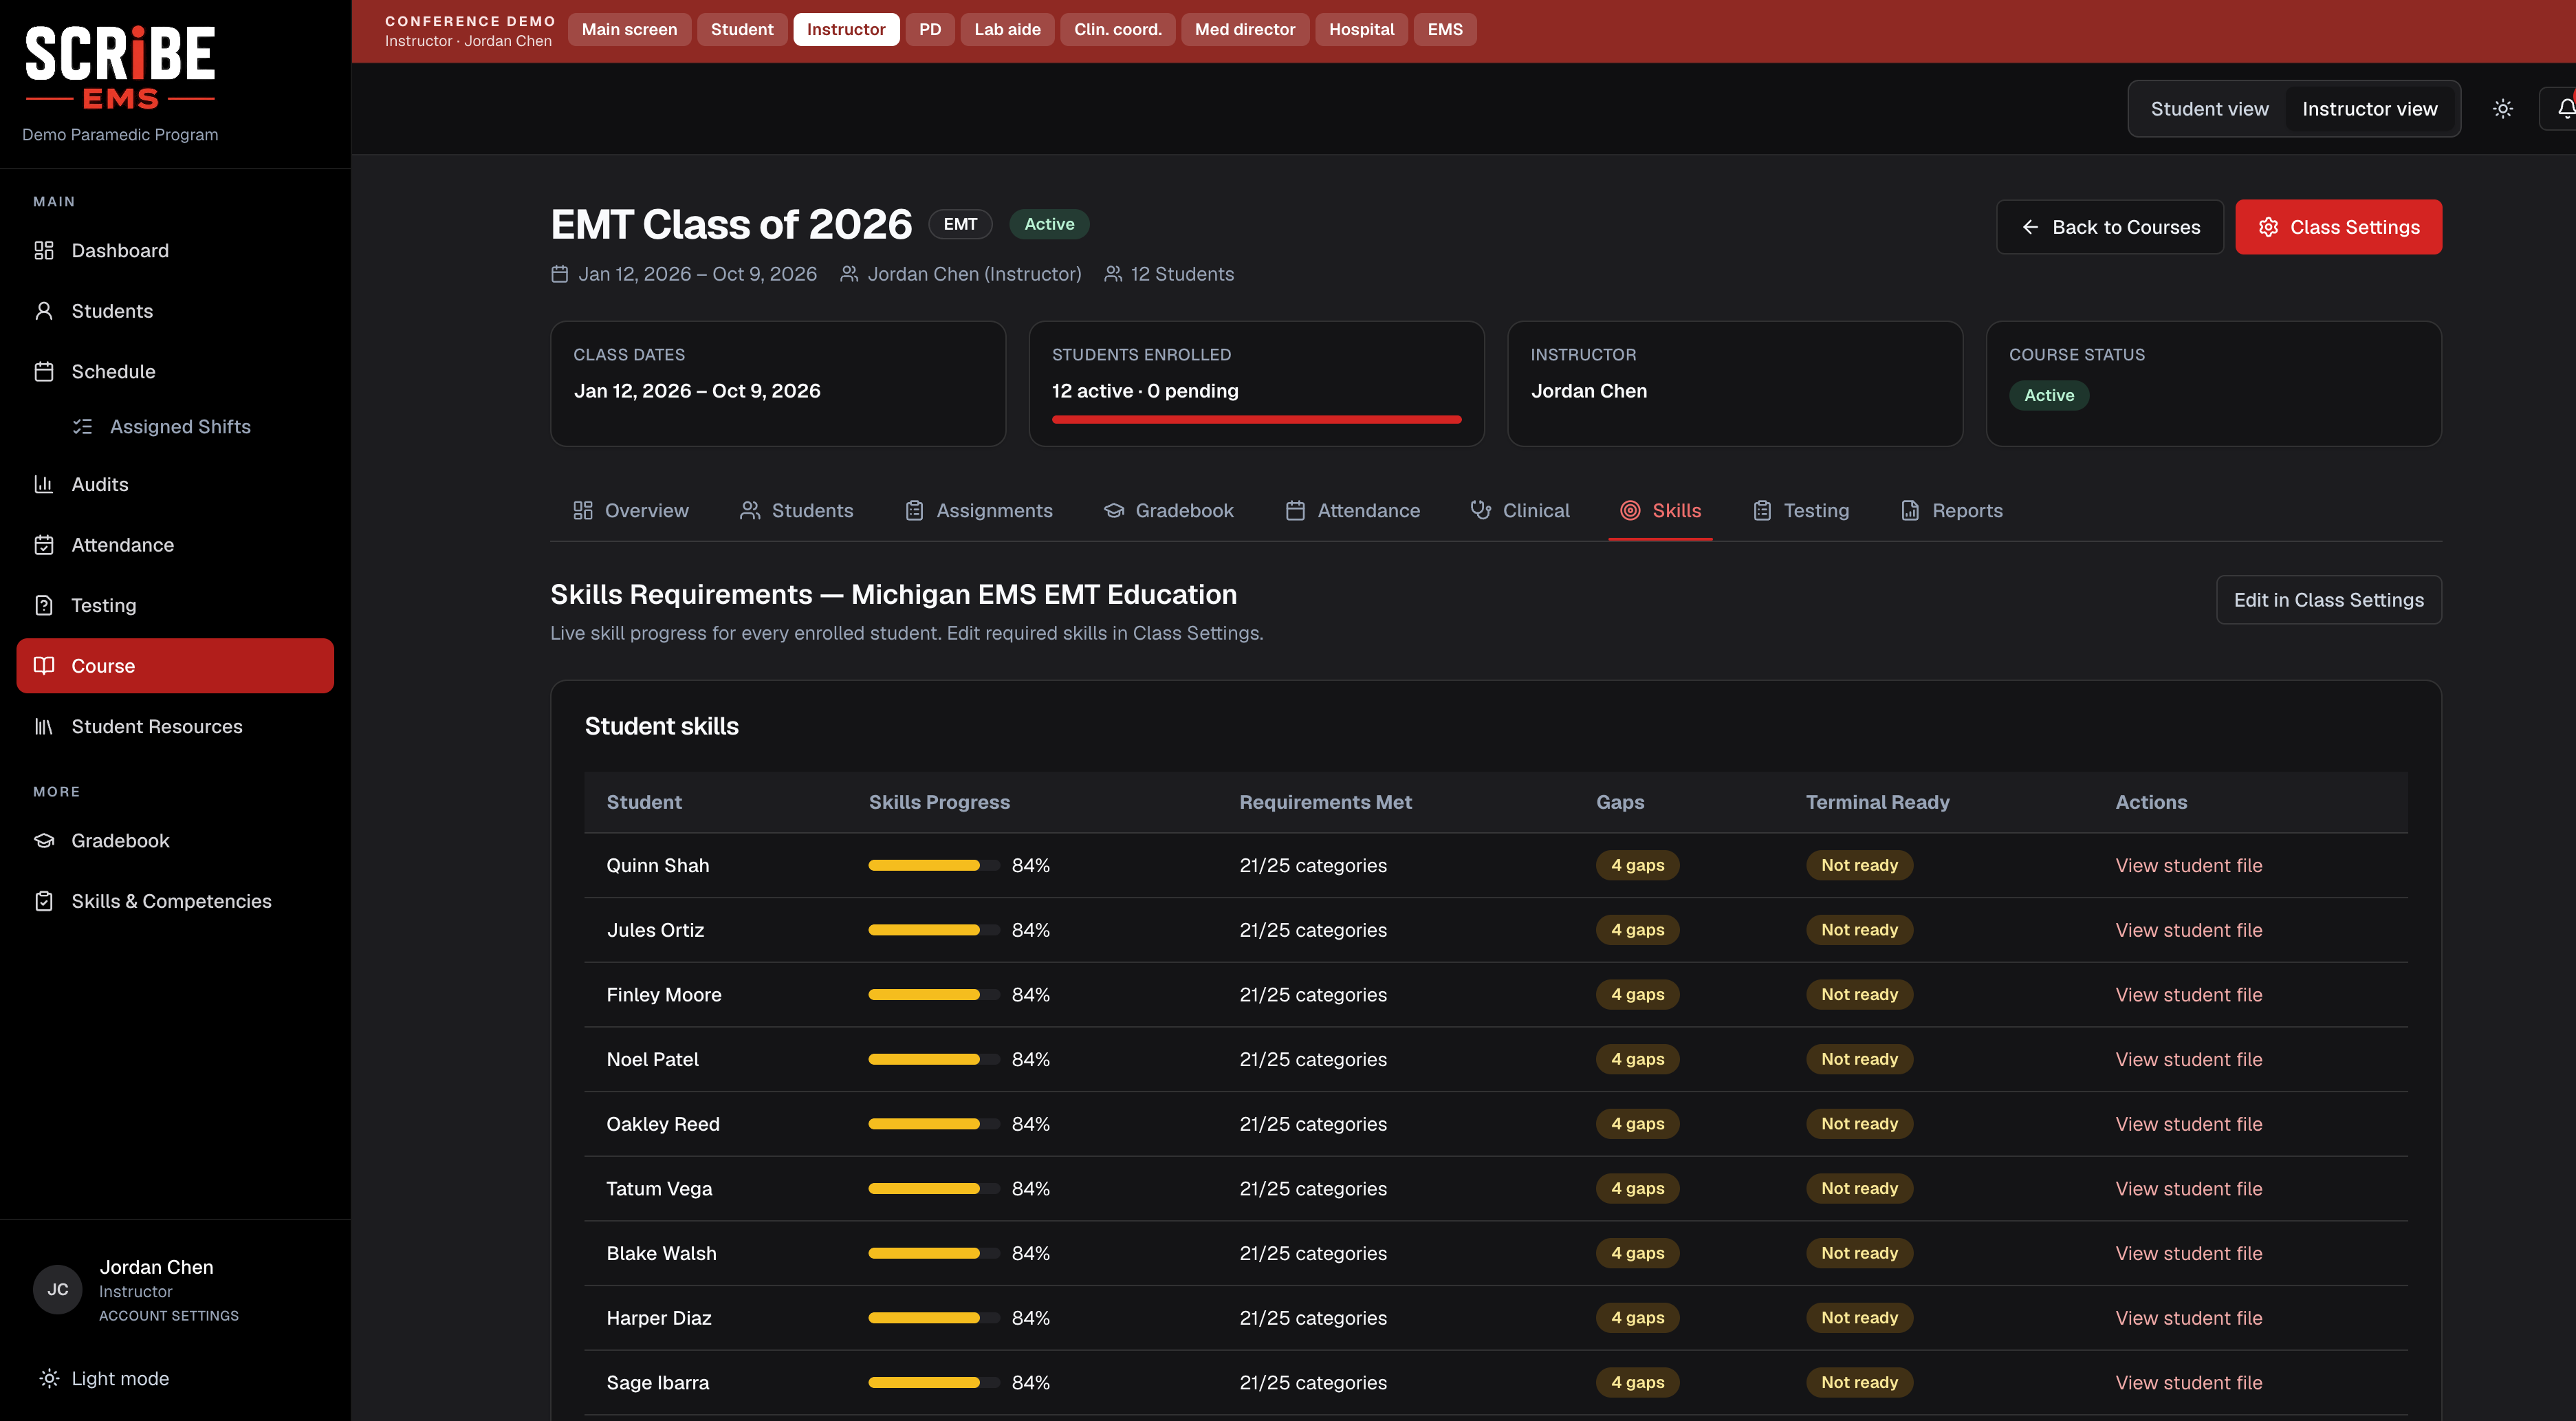This screenshot has width=2576, height=1421.
Task: Select the Student role in demo bar
Action: (742, 29)
